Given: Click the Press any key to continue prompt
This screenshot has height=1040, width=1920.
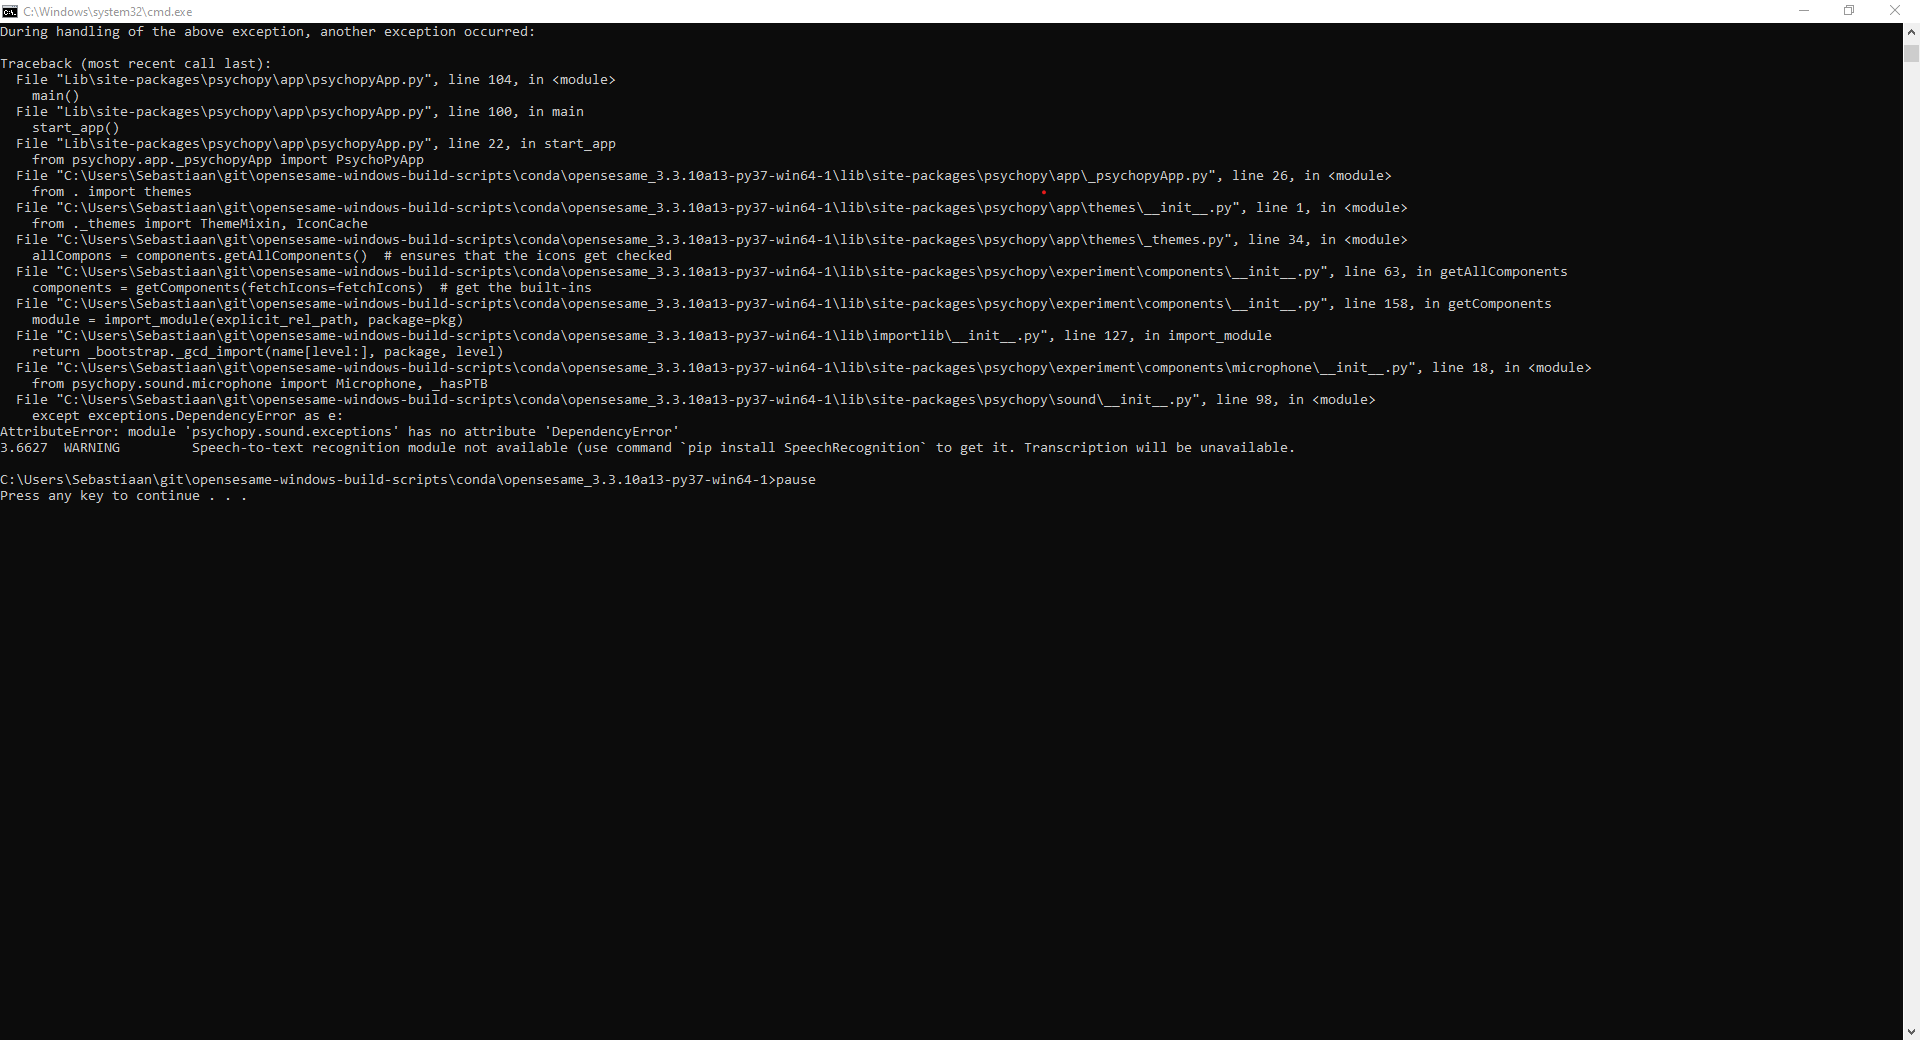Looking at the screenshot, I should (123, 496).
